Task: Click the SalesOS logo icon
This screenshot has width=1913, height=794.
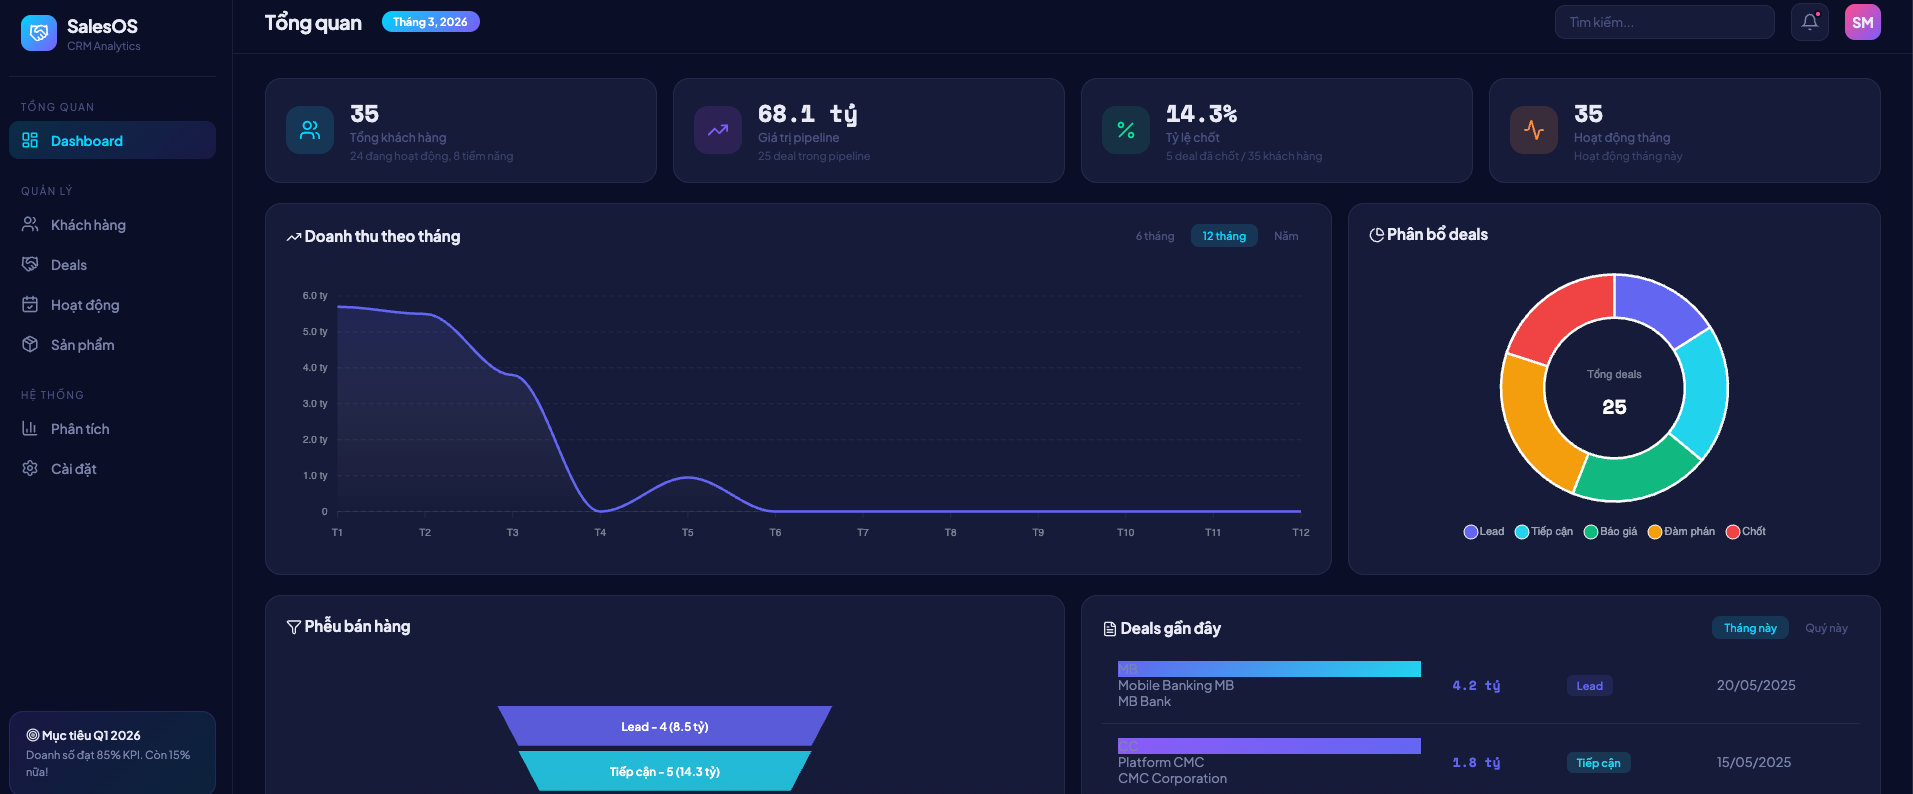Action: 39,33
